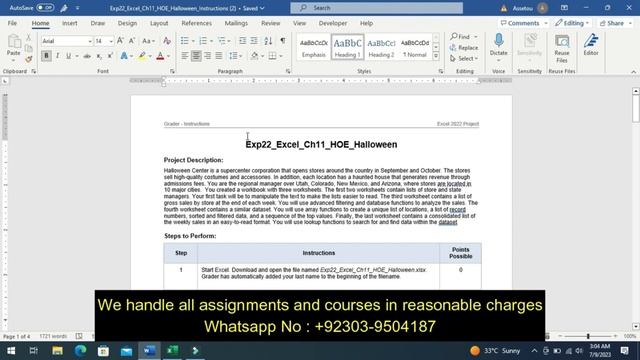Open File Explorer from taskbar
Image resolution: width=640 pixels, height=360 pixels.
57,351
